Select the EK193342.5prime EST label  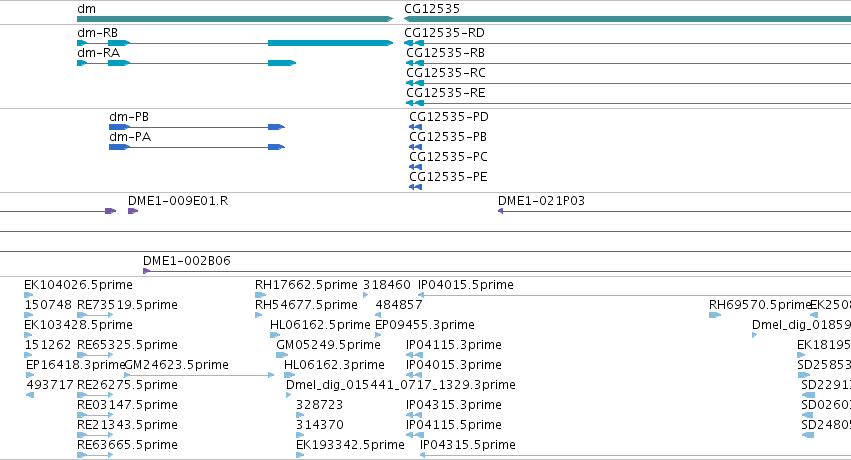point(350,445)
